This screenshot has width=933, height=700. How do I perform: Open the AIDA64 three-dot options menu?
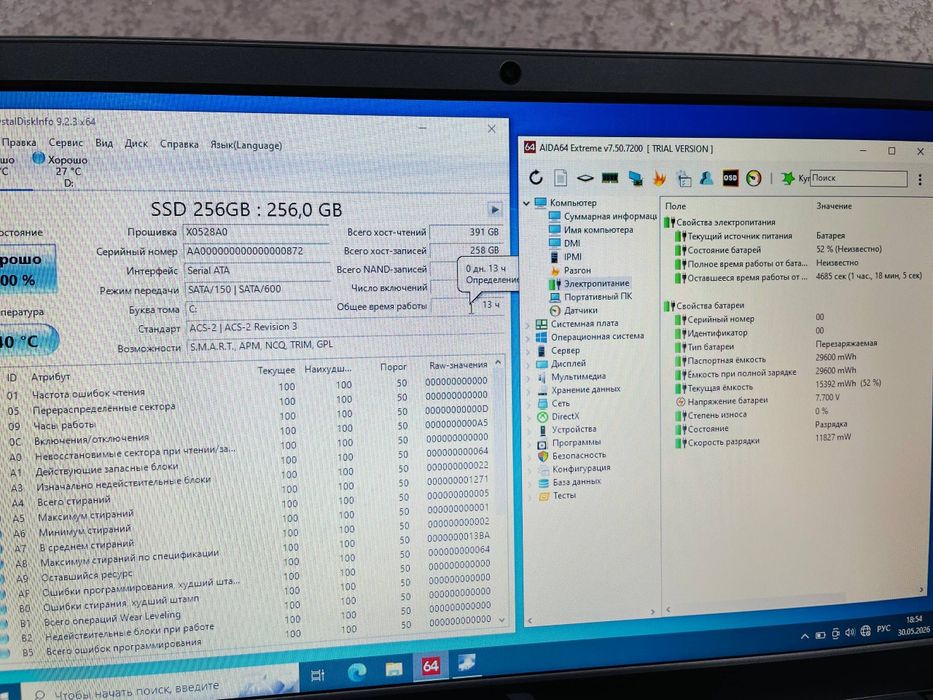[x=920, y=179]
